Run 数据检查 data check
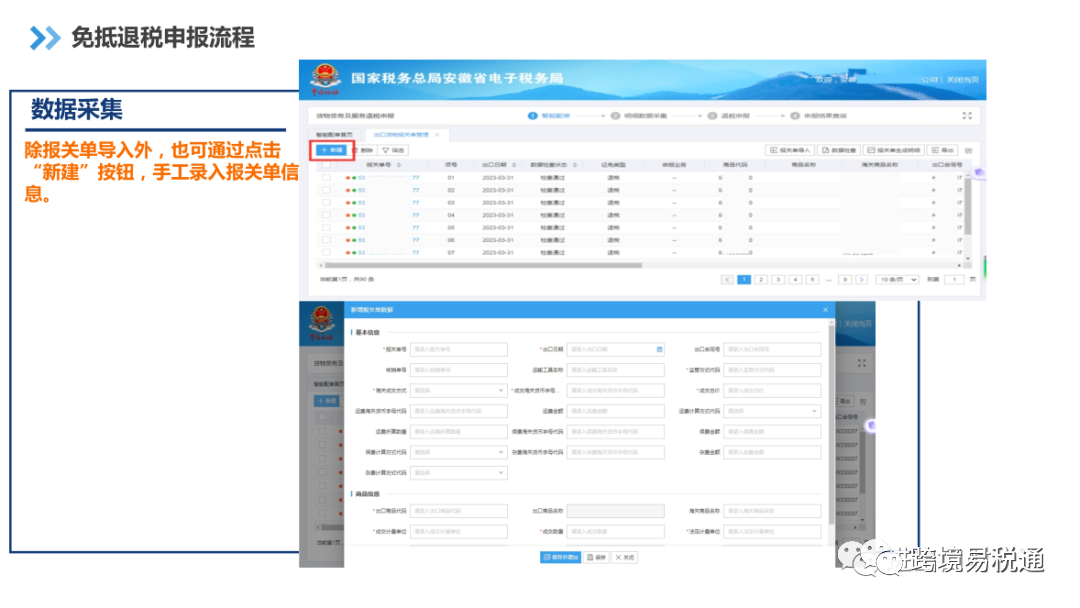This screenshot has height=608, width=1080. pyautogui.click(x=840, y=148)
